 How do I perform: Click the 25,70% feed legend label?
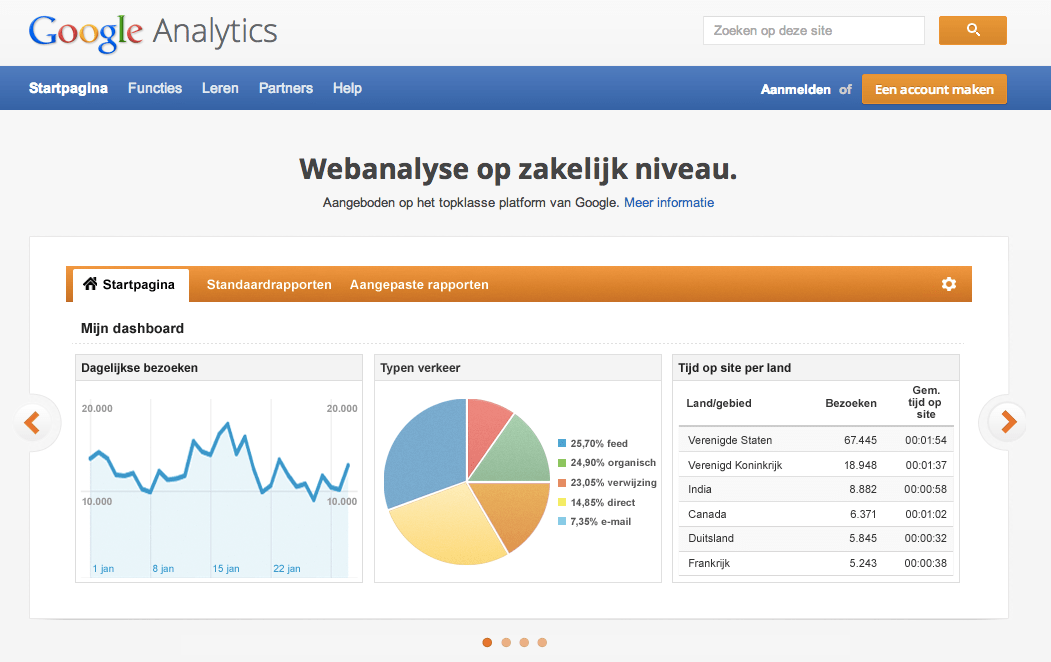point(599,444)
